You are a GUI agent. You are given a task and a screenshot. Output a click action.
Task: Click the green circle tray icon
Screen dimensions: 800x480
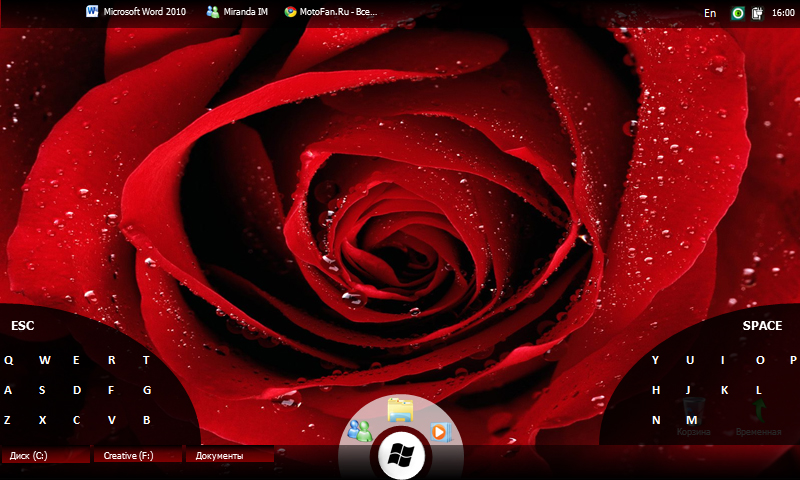point(737,13)
